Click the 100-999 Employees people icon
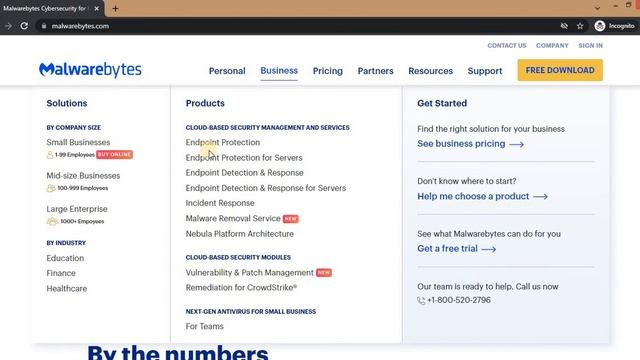Viewport: 640px width, 360px height. [x=51, y=188]
